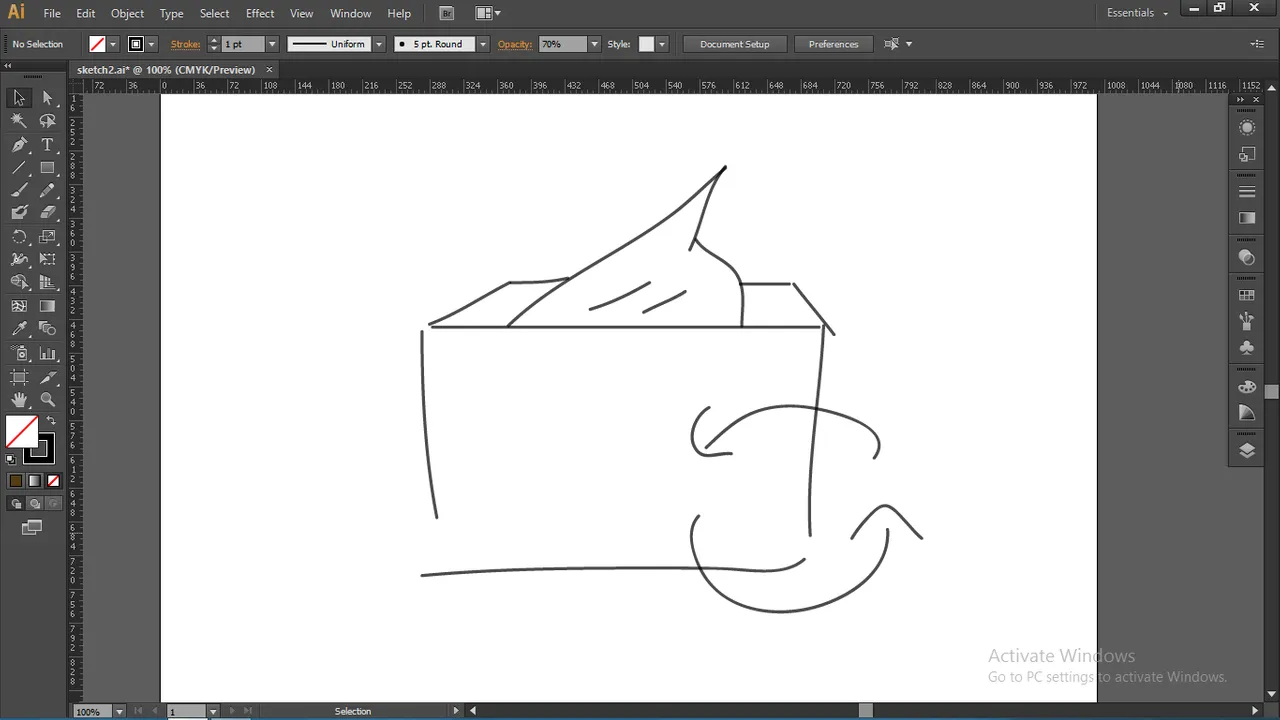The image size is (1280, 720).
Task: Select the Line Segment tool
Action: point(19,168)
